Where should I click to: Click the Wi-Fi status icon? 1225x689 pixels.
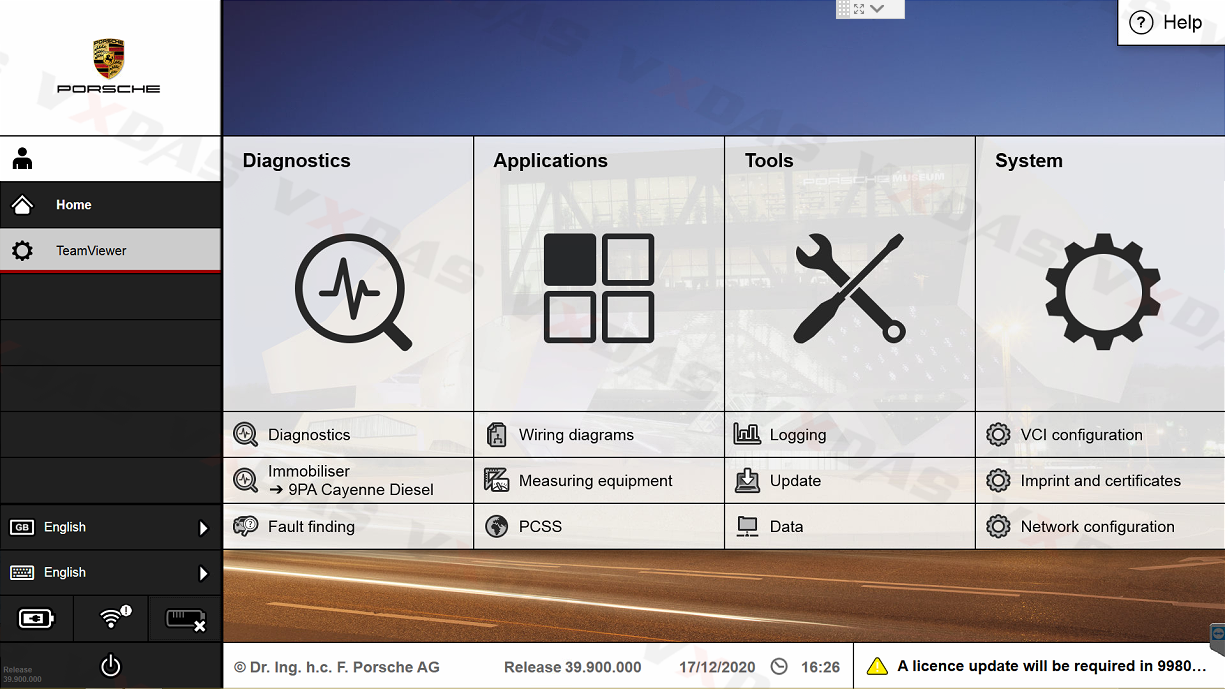coord(111,619)
